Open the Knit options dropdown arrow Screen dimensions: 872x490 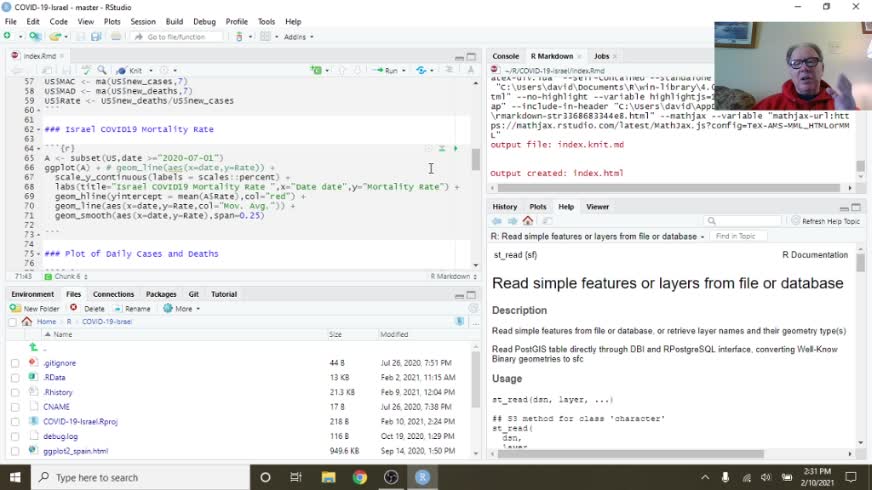coord(151,71)
